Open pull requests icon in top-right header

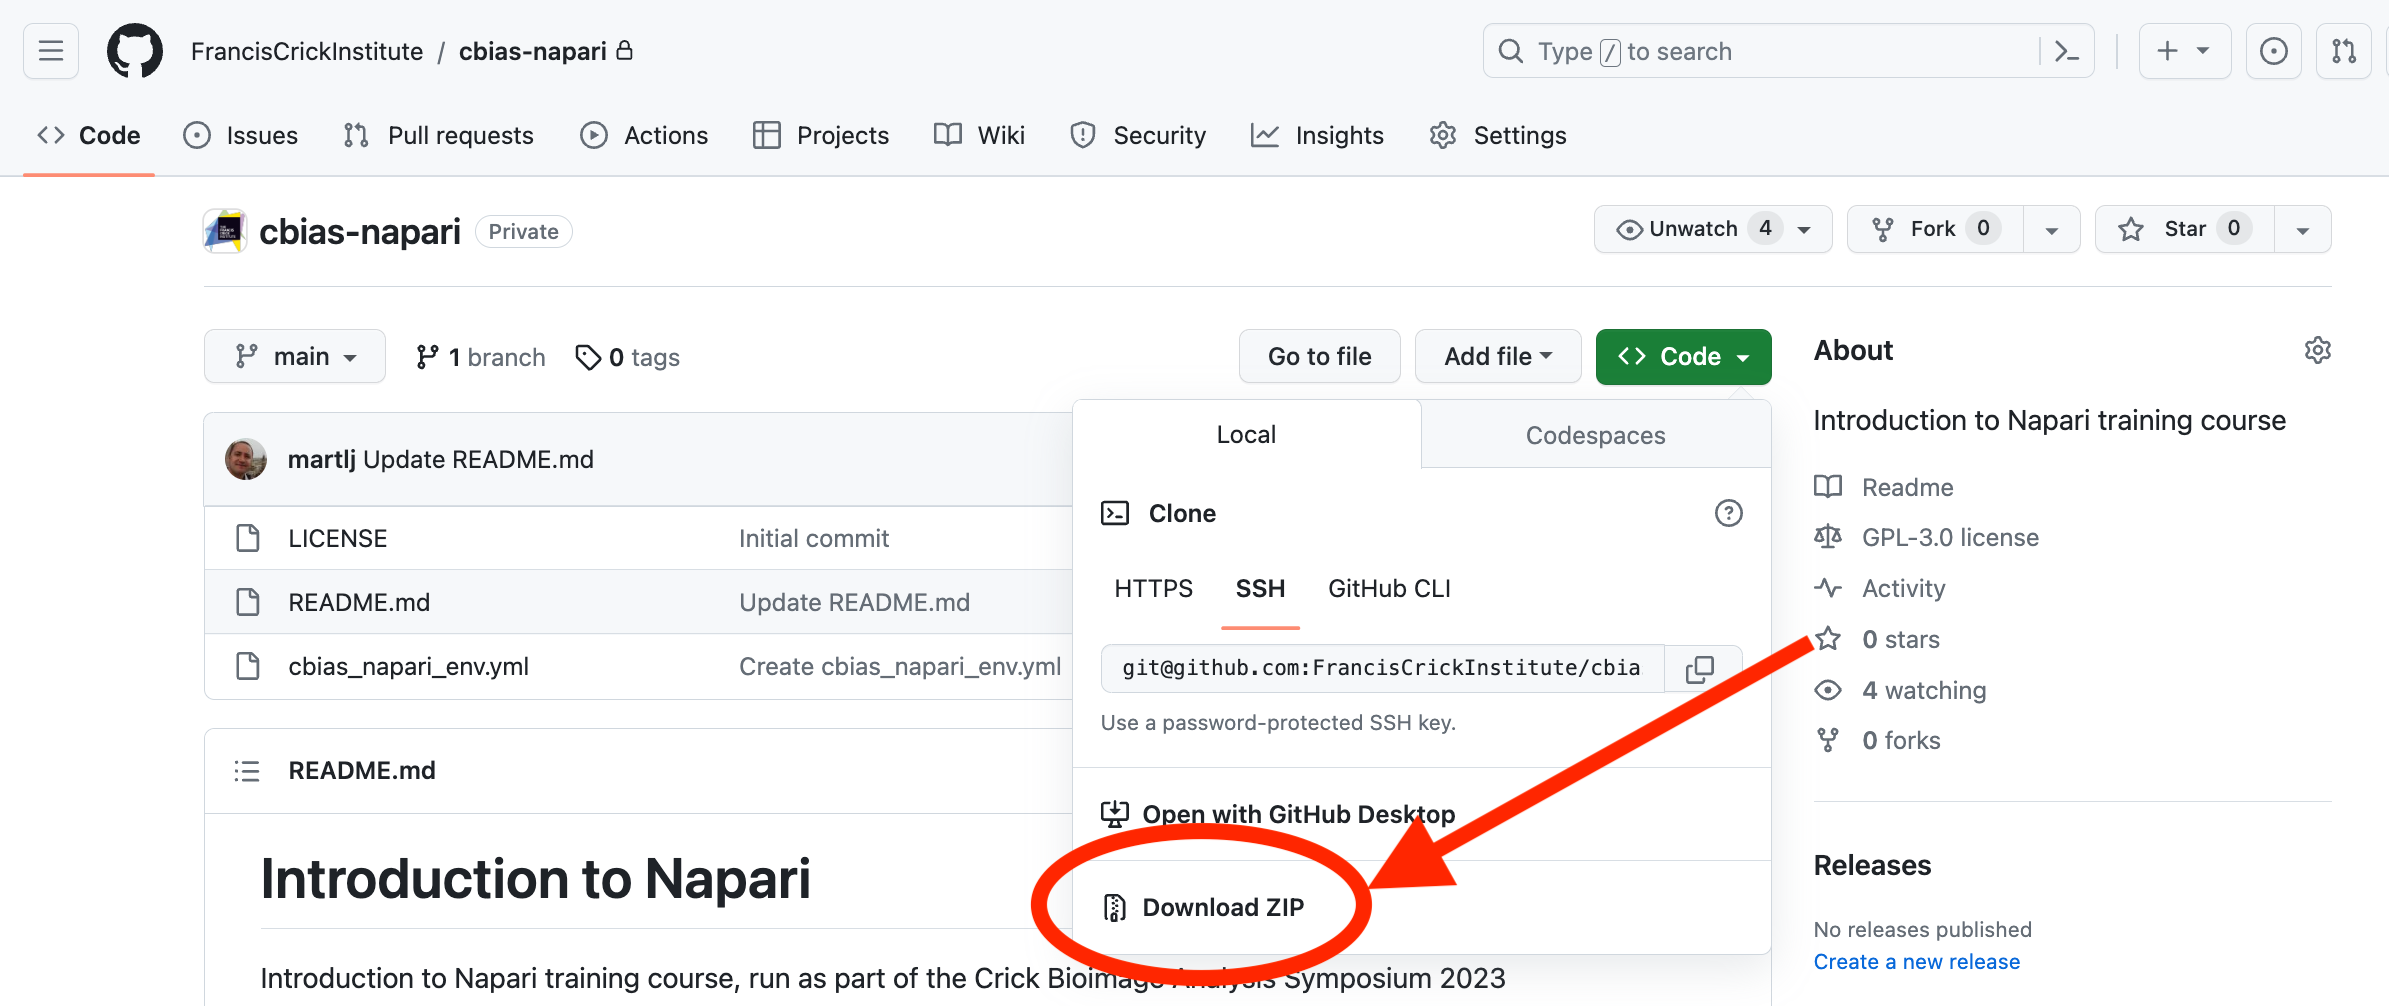(2343, 51)
